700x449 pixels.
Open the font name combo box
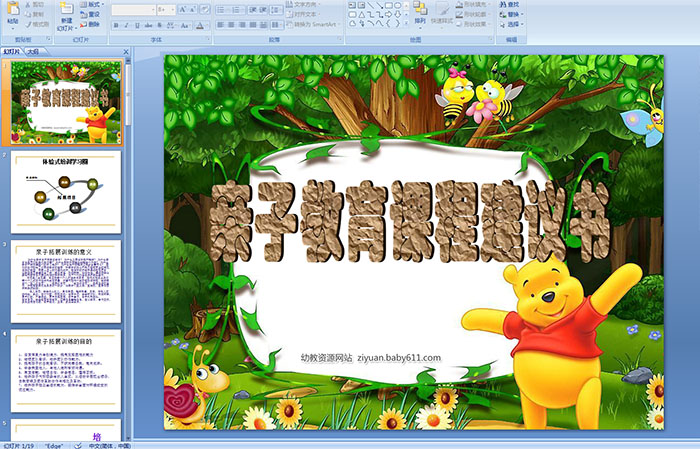click(x=133, y=9)
